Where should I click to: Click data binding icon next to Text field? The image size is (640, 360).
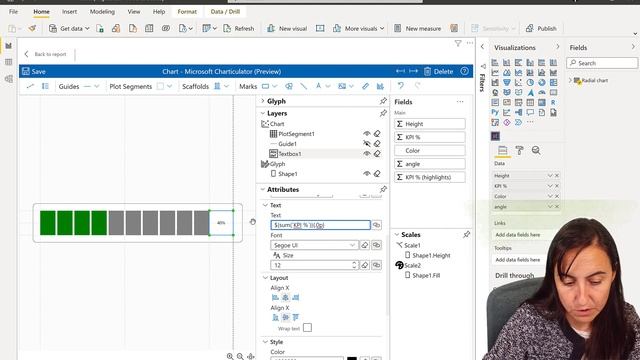pyautogui.click(x=376, y=225)
